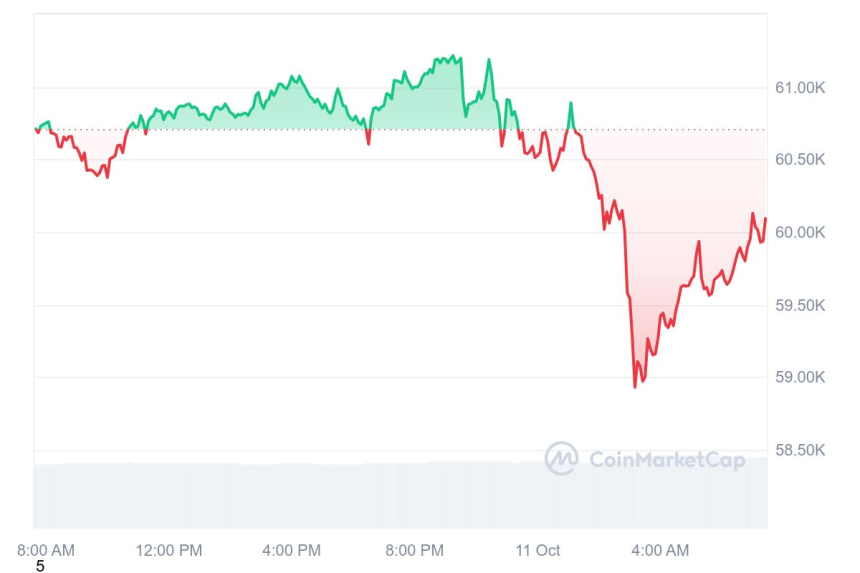This screenshot has width=860, height=573.
Task: Click the 60.50K price axis label
Action: point(800,160)
